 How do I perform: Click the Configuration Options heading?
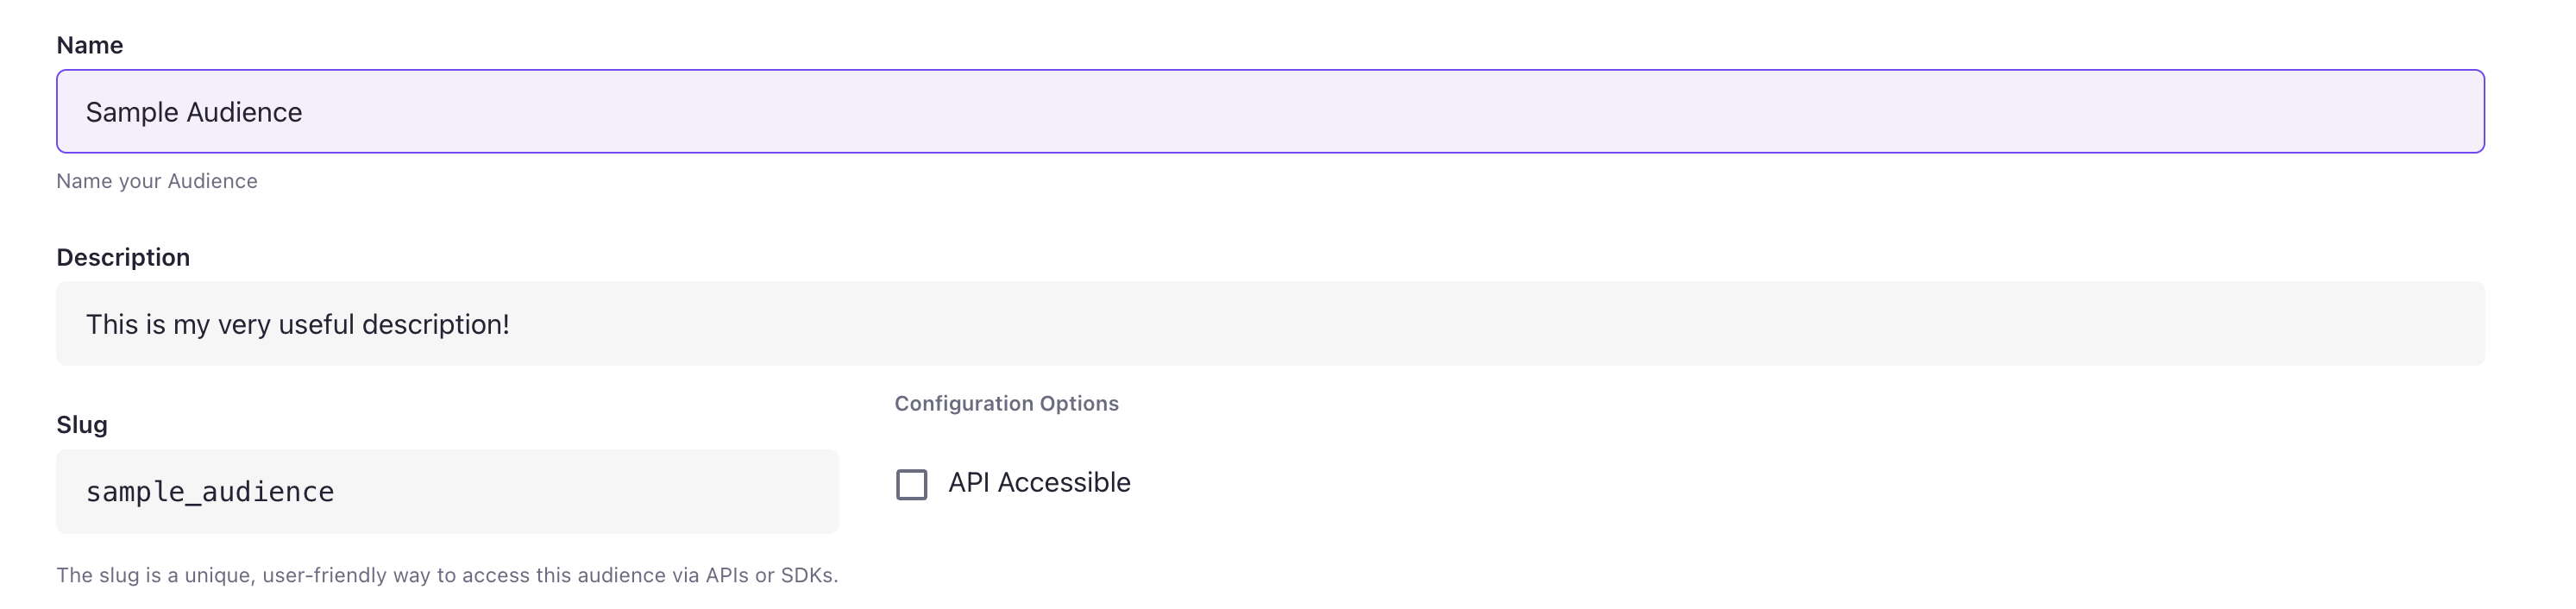tap(1006, 403)
